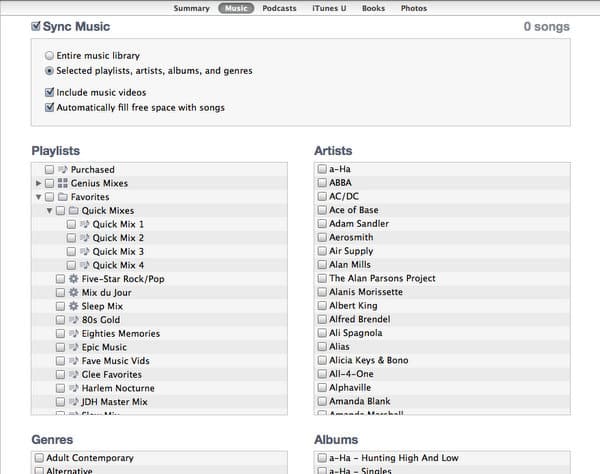Open the iTunes U tab
Image resolution: width=600 pixels, height=474 pixels.
pos(329,8)
